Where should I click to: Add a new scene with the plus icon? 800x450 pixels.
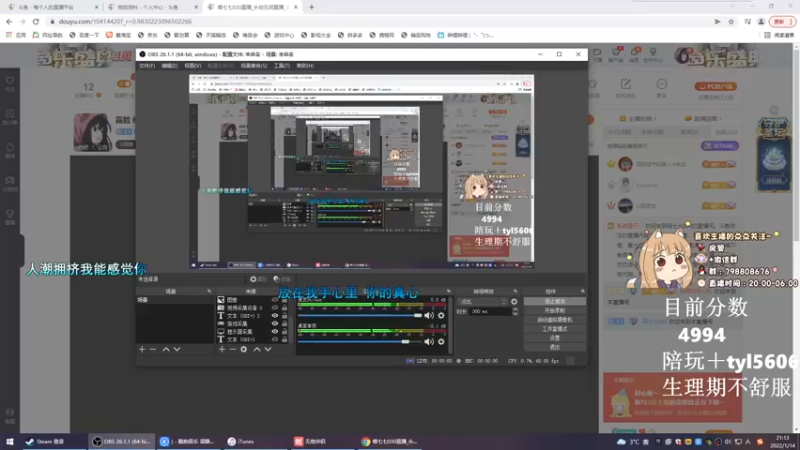(142, 349)
